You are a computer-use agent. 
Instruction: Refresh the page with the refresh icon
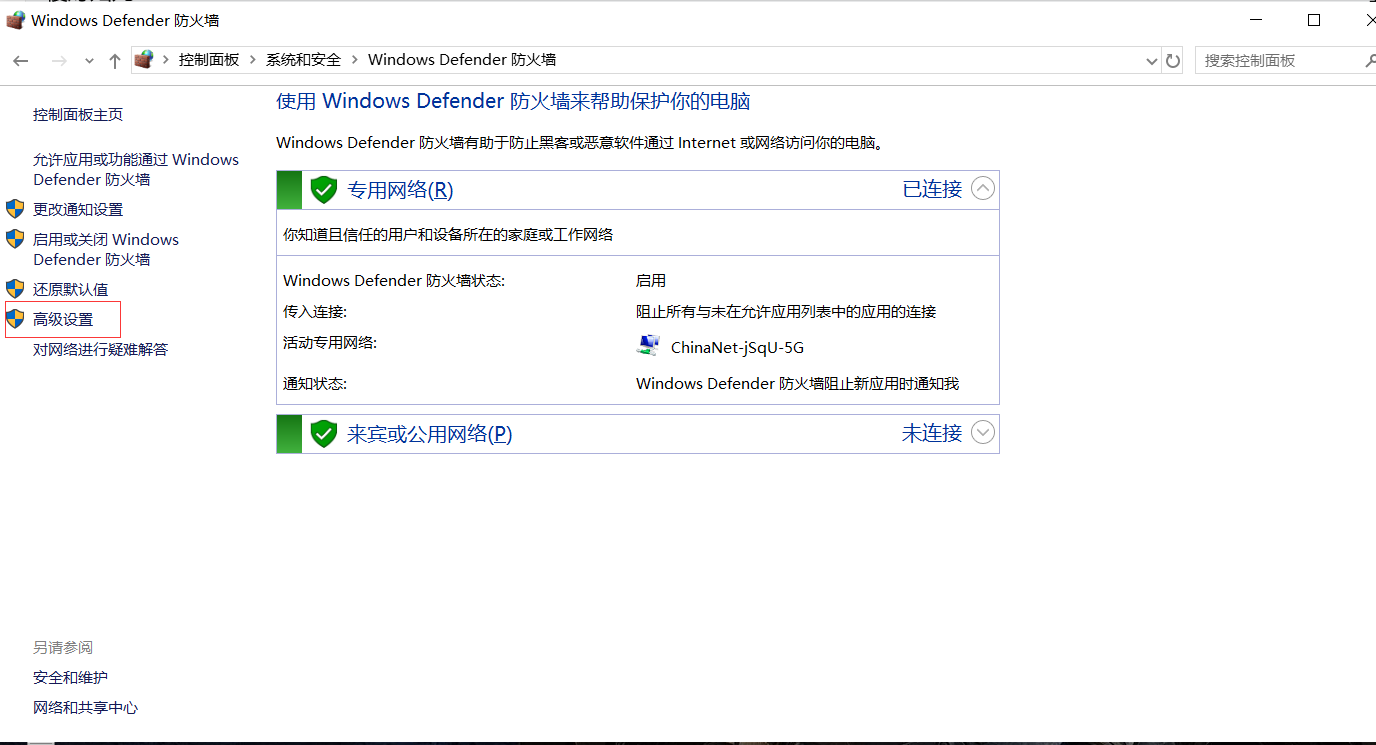(1173, 61)
